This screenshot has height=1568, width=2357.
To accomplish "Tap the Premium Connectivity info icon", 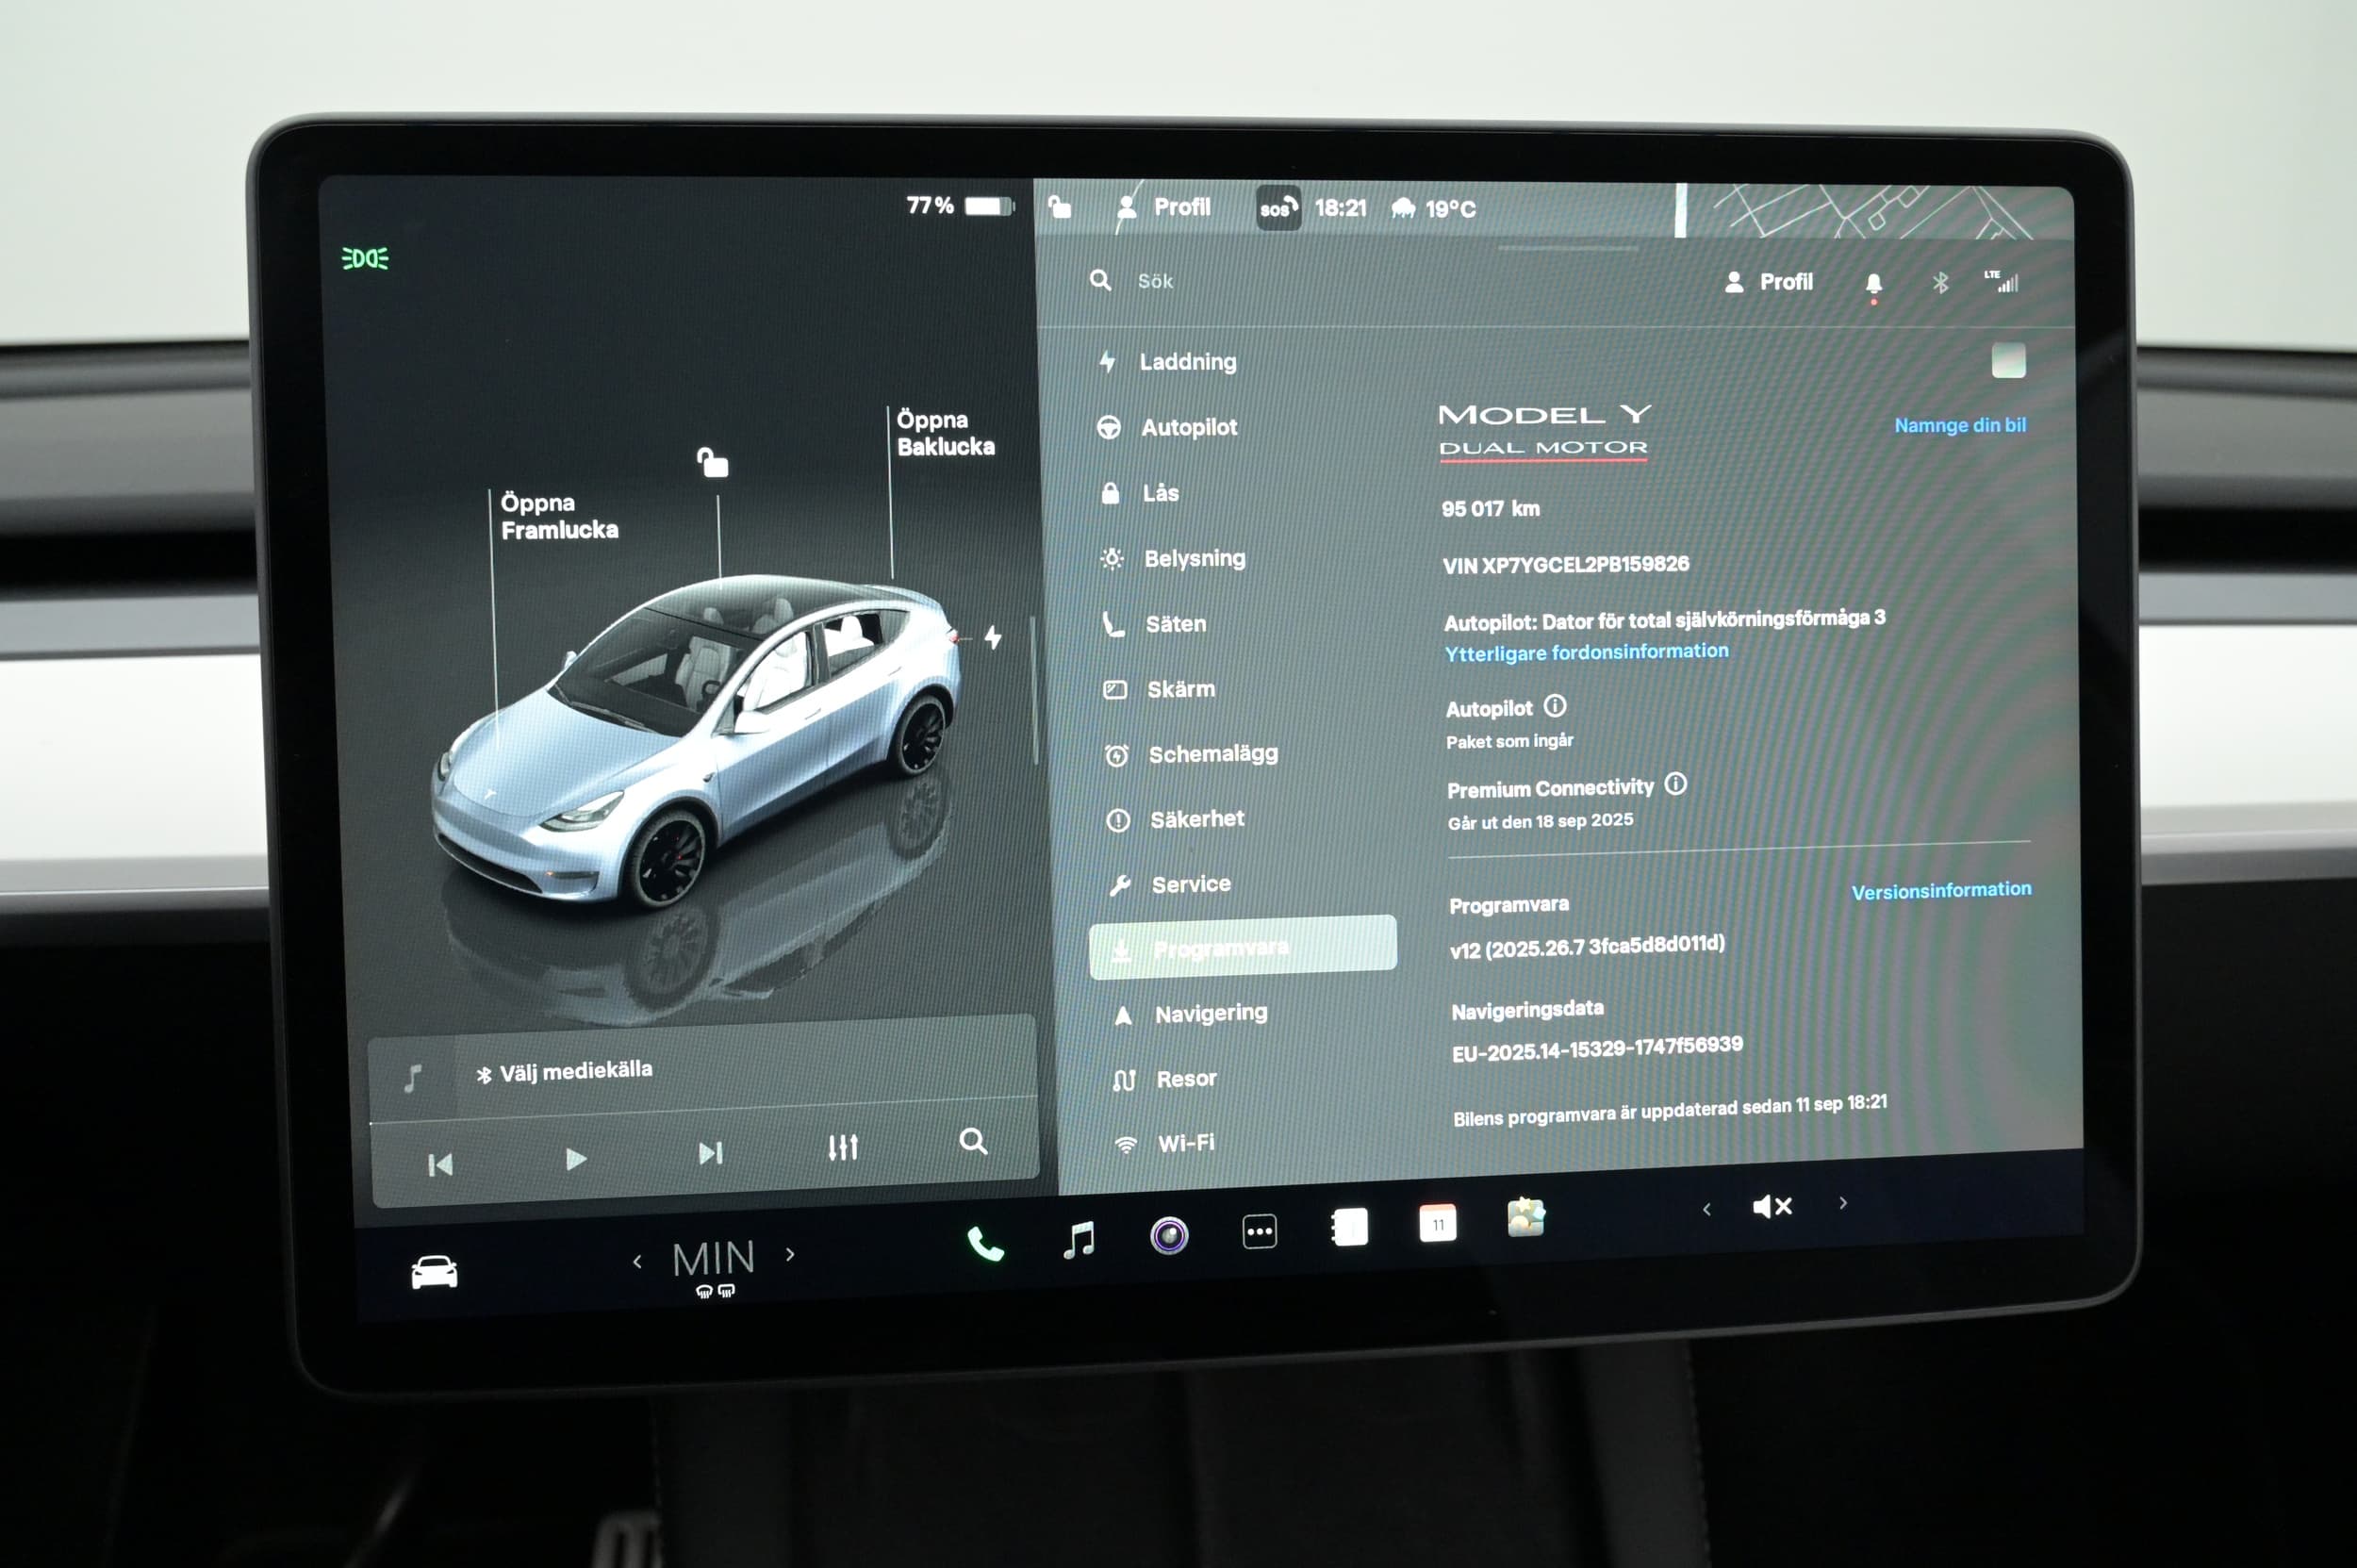I will [x=1675, y=785].
